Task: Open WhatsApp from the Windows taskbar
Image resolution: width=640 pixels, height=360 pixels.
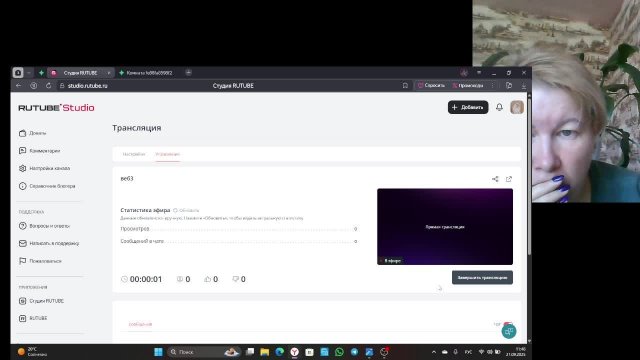Action: pos(339,352)
